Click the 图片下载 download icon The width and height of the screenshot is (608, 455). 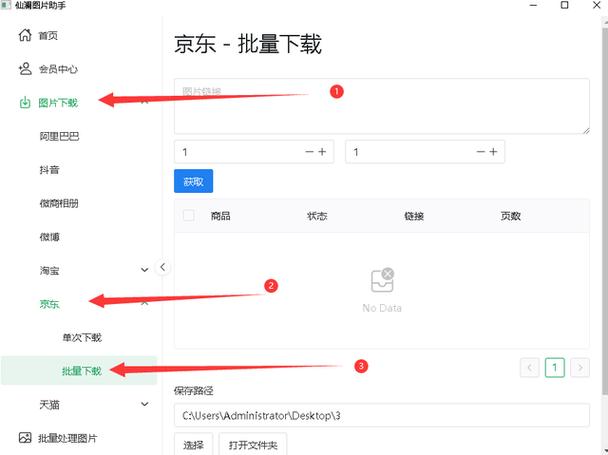coord(25,103)
